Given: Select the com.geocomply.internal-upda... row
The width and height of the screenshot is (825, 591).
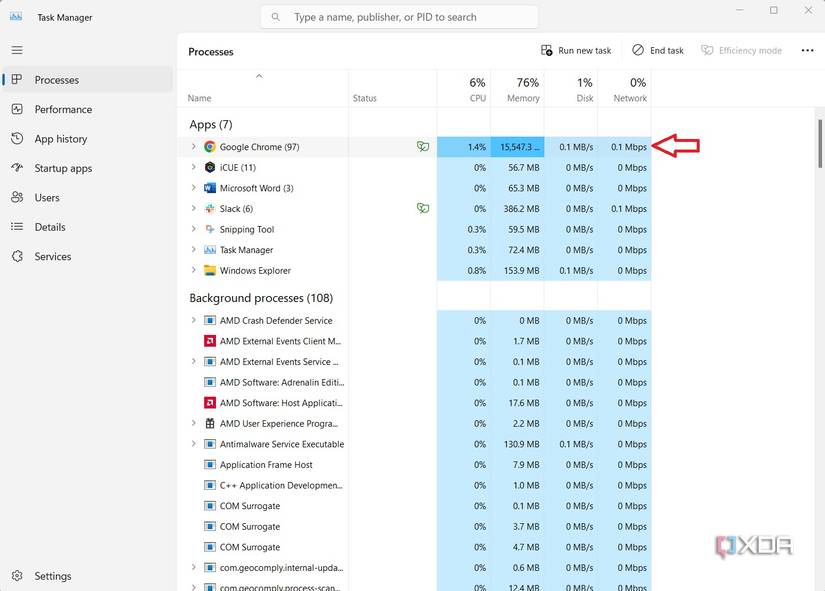Looking at the screenshot, I should pos(415,568).
